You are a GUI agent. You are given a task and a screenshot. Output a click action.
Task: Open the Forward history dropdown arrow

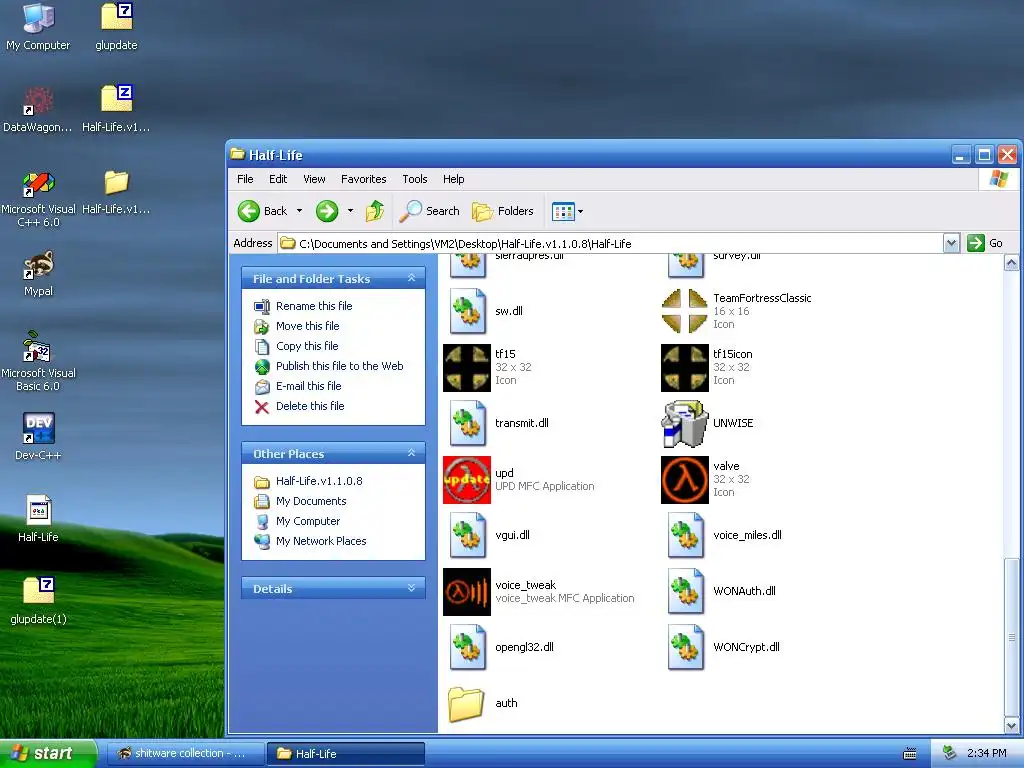351,211
